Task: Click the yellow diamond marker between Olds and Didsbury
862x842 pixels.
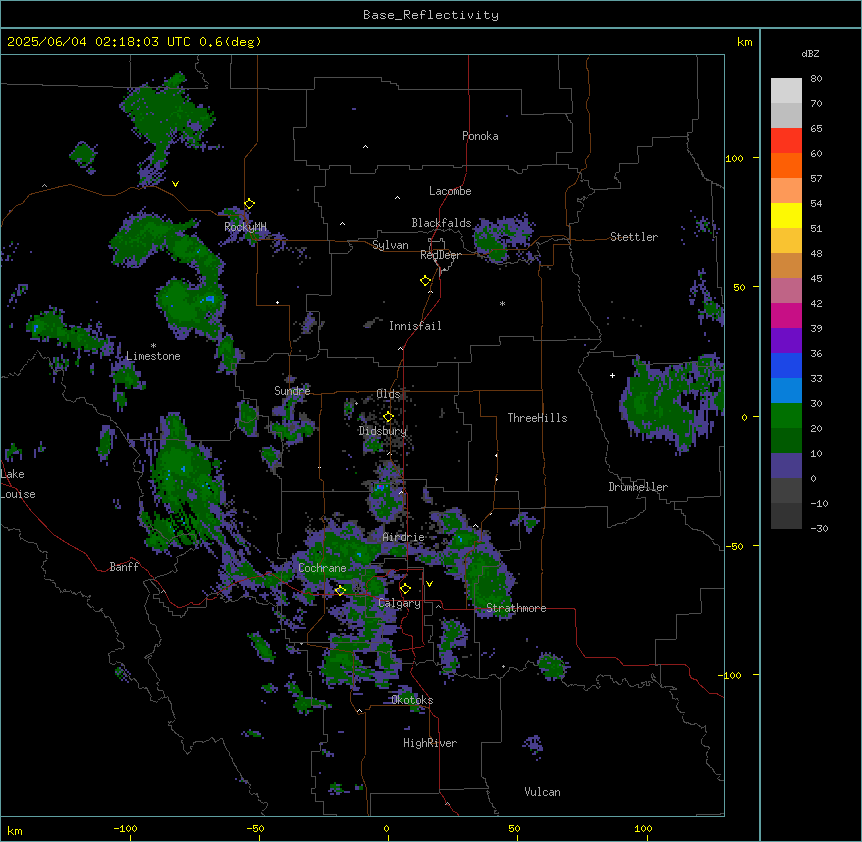Action: (x=388, y=417)
